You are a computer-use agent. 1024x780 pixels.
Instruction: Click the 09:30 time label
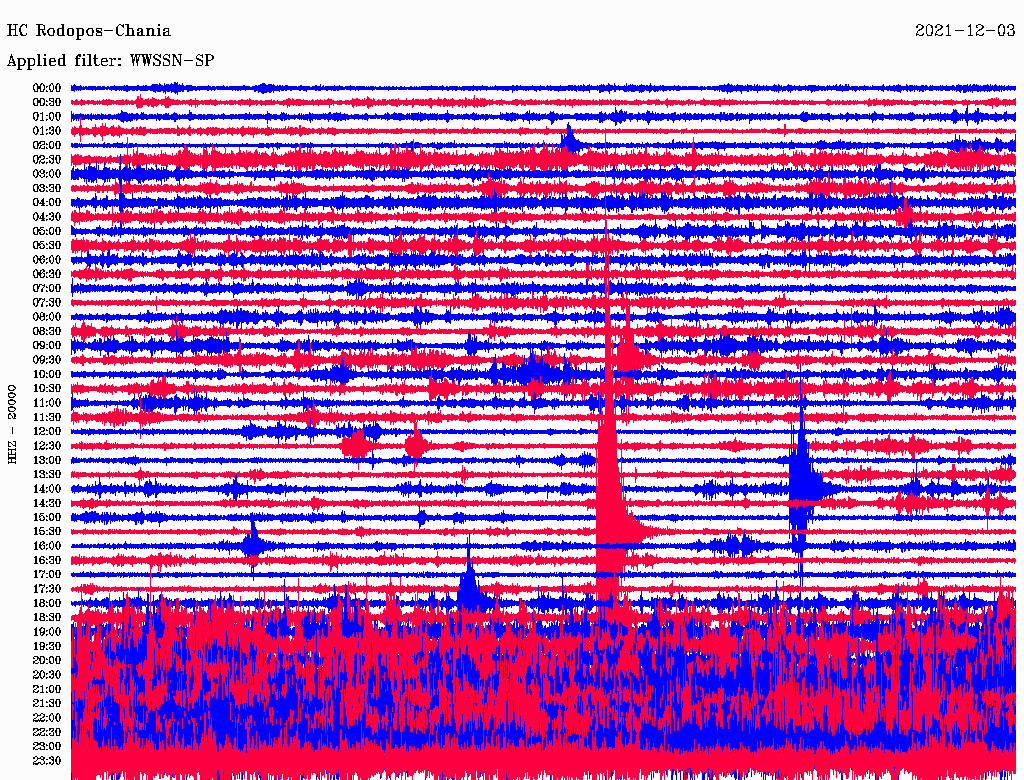coord(47,360)
